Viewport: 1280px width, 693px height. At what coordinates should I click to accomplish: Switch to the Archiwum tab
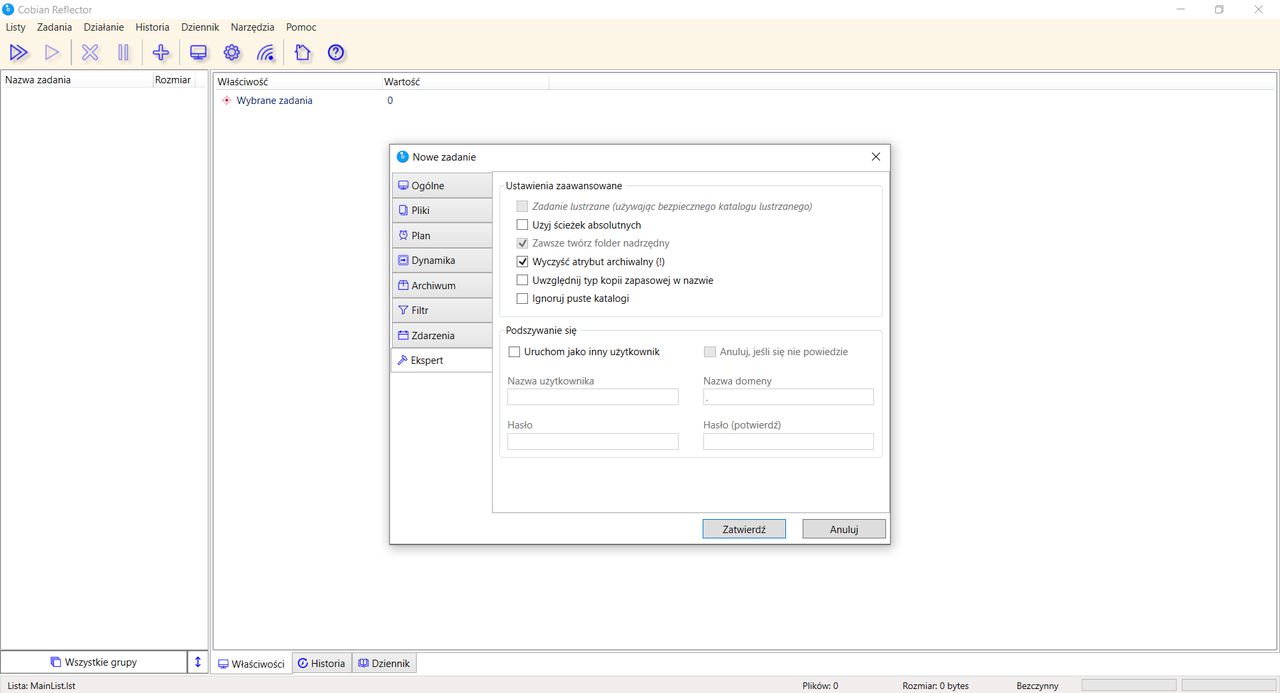(441, 286)
